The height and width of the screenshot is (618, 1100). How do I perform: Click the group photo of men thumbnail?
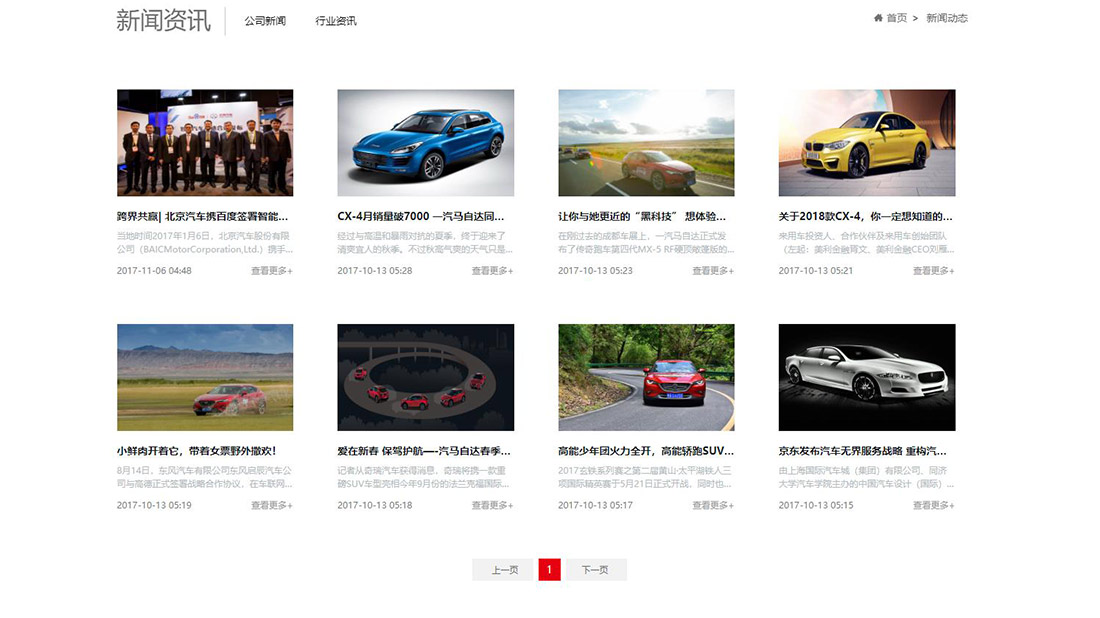click(x=205, y=143)
